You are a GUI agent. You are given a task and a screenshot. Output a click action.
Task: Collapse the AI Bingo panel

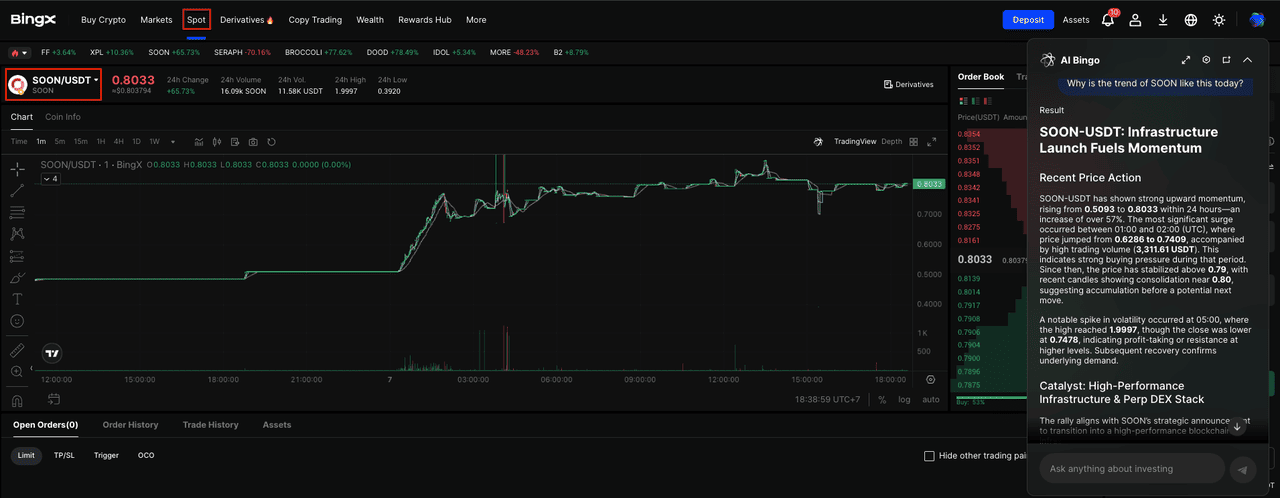[x=1247, y=60]
